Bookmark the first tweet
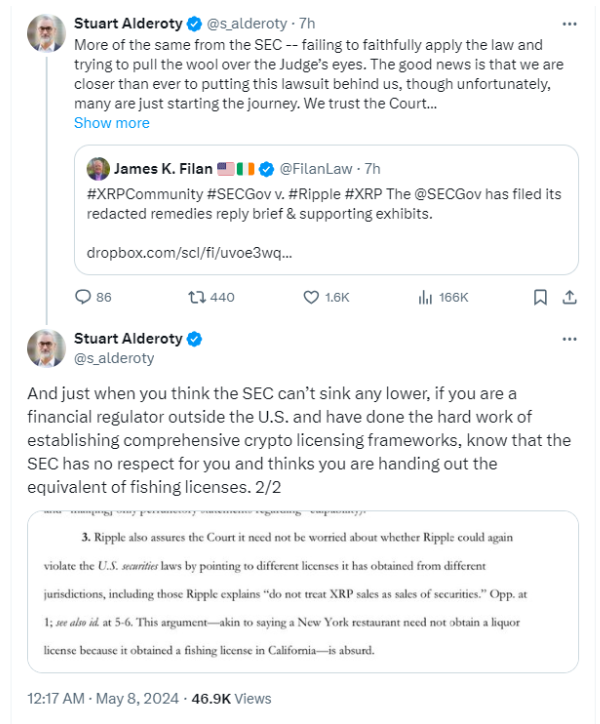600x724 pixels. (540, 297)
